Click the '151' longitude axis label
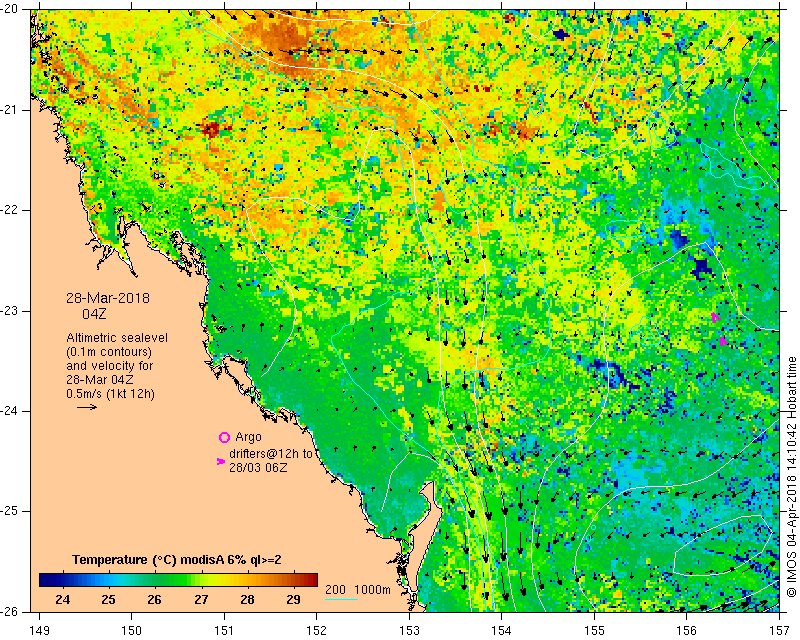Image resolution: width=800 pixels, height=640 pixels. (x=224, y=631)
